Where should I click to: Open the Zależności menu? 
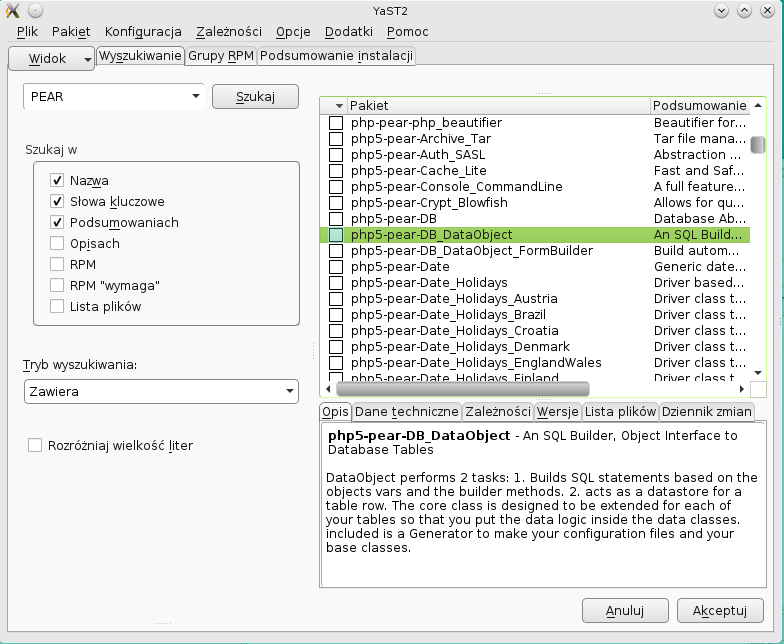coord(227,32)
